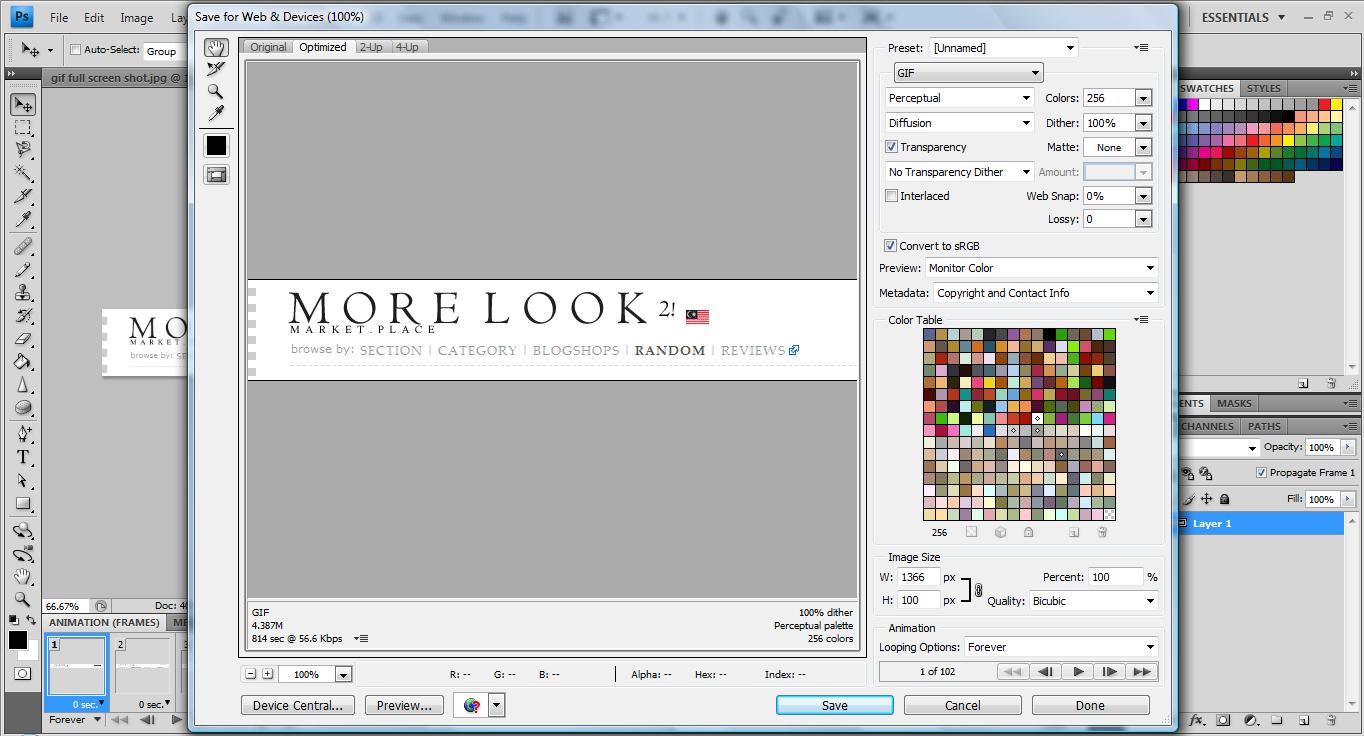Select the Paint Bucket tool
The width and height of the screenshot is (1364, 736).
tap(23, 362)
